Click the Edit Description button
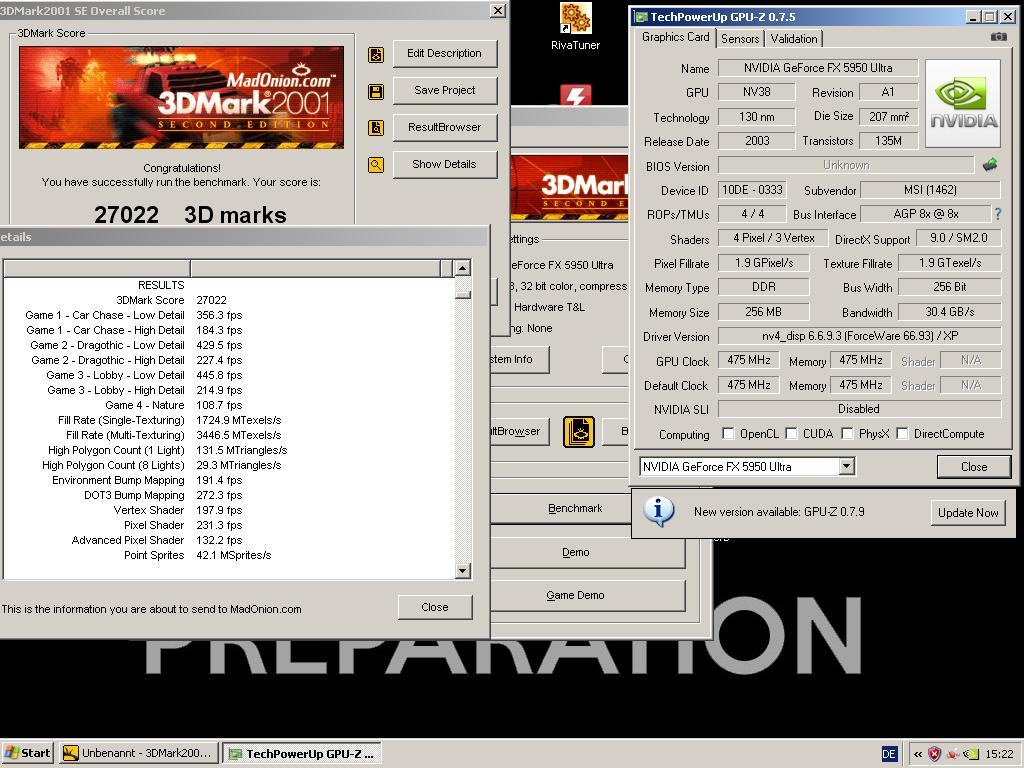 pyautogui.click(x=445, y=54)
